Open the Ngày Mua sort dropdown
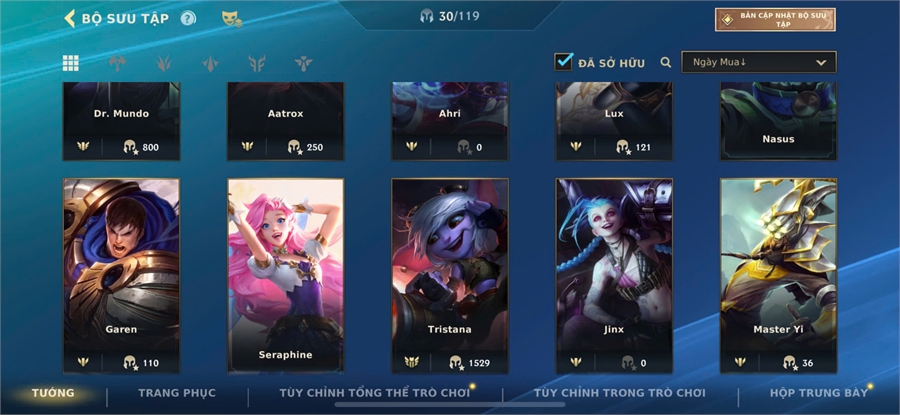The width and height of the screenshot is (900, 415). tap(758, 62)
